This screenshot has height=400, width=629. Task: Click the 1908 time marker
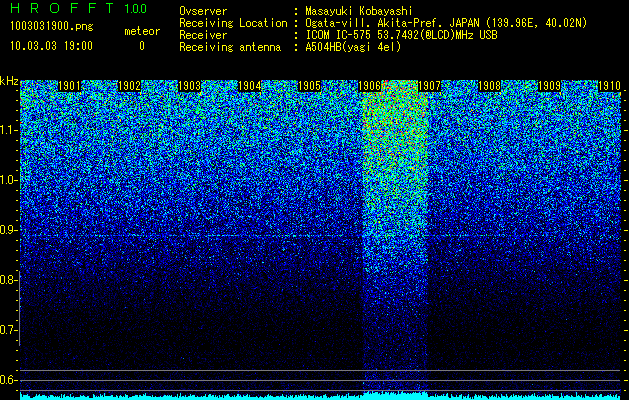(490, 86)
